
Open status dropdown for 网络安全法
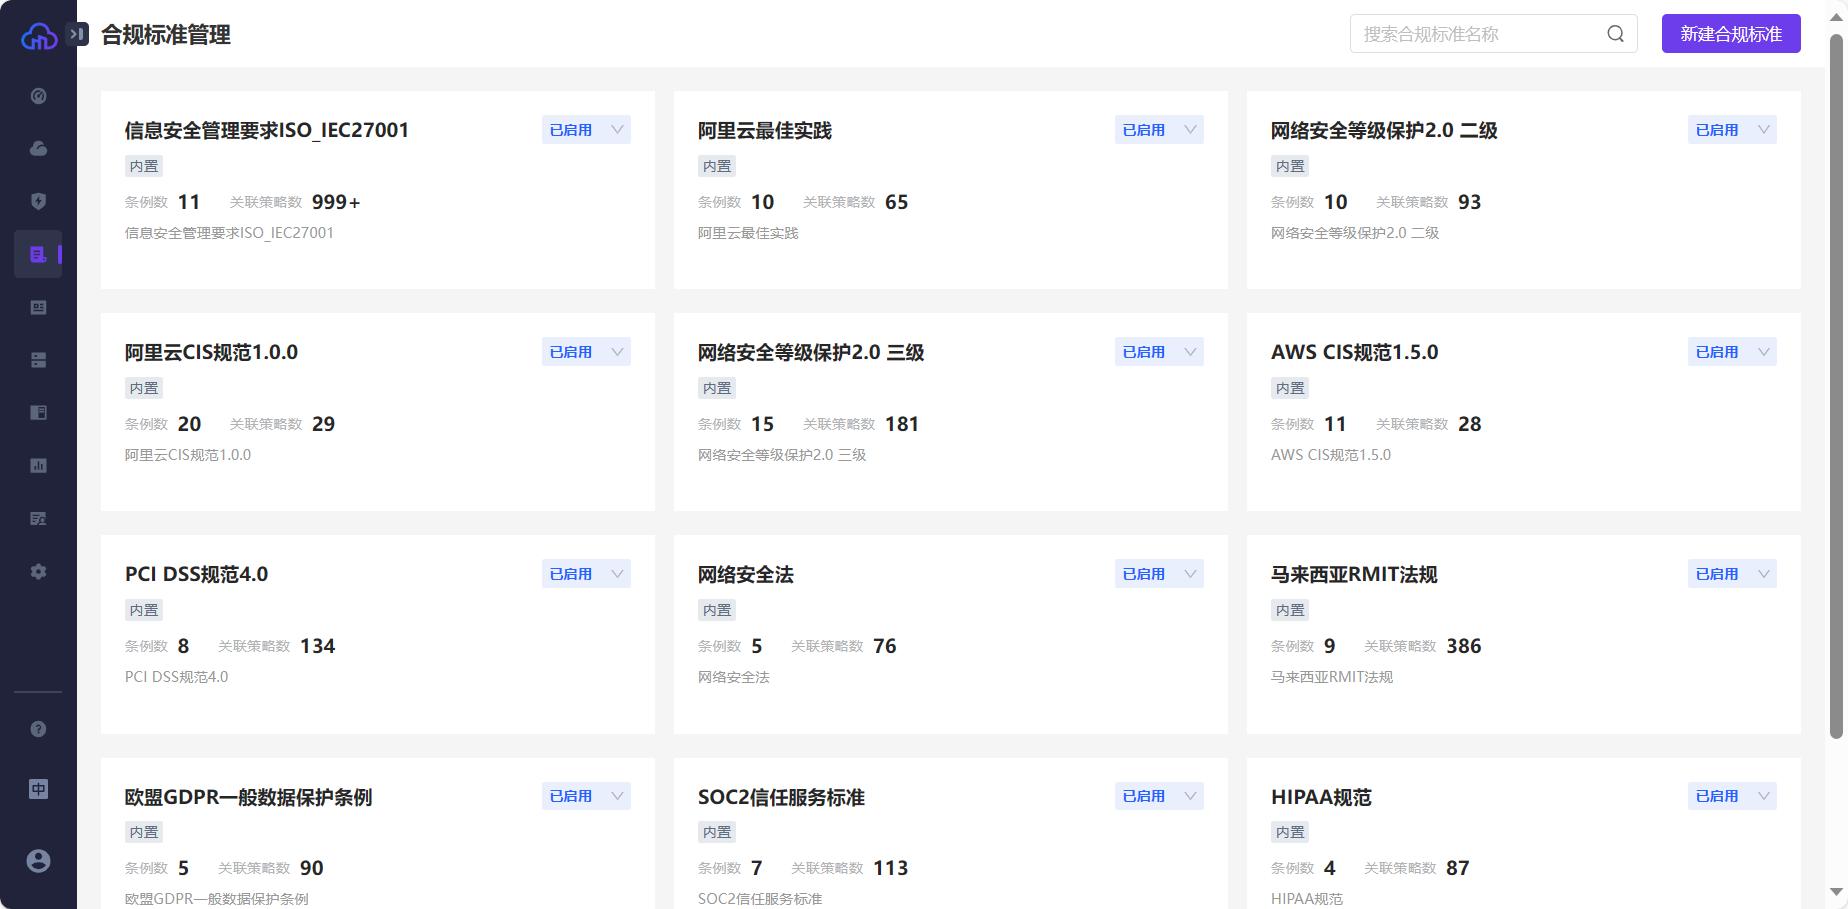click(1159, 574)
